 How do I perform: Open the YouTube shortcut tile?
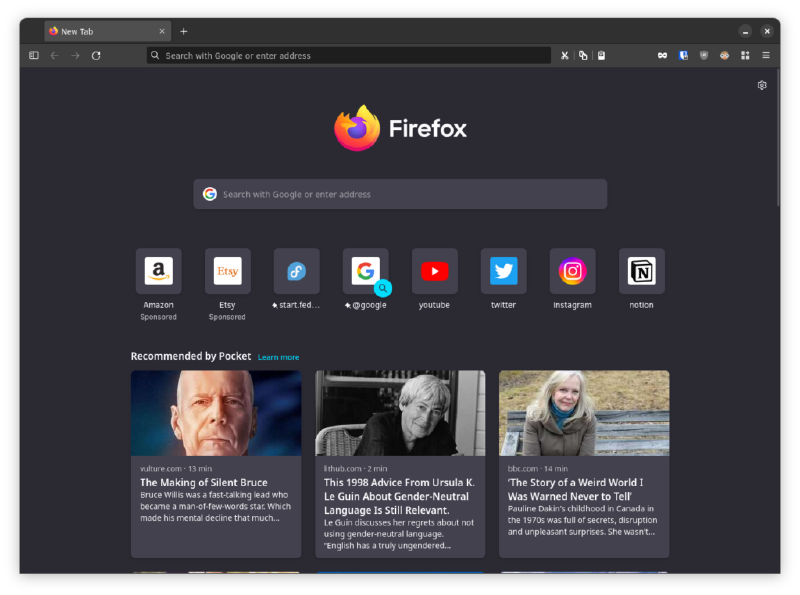434,271
